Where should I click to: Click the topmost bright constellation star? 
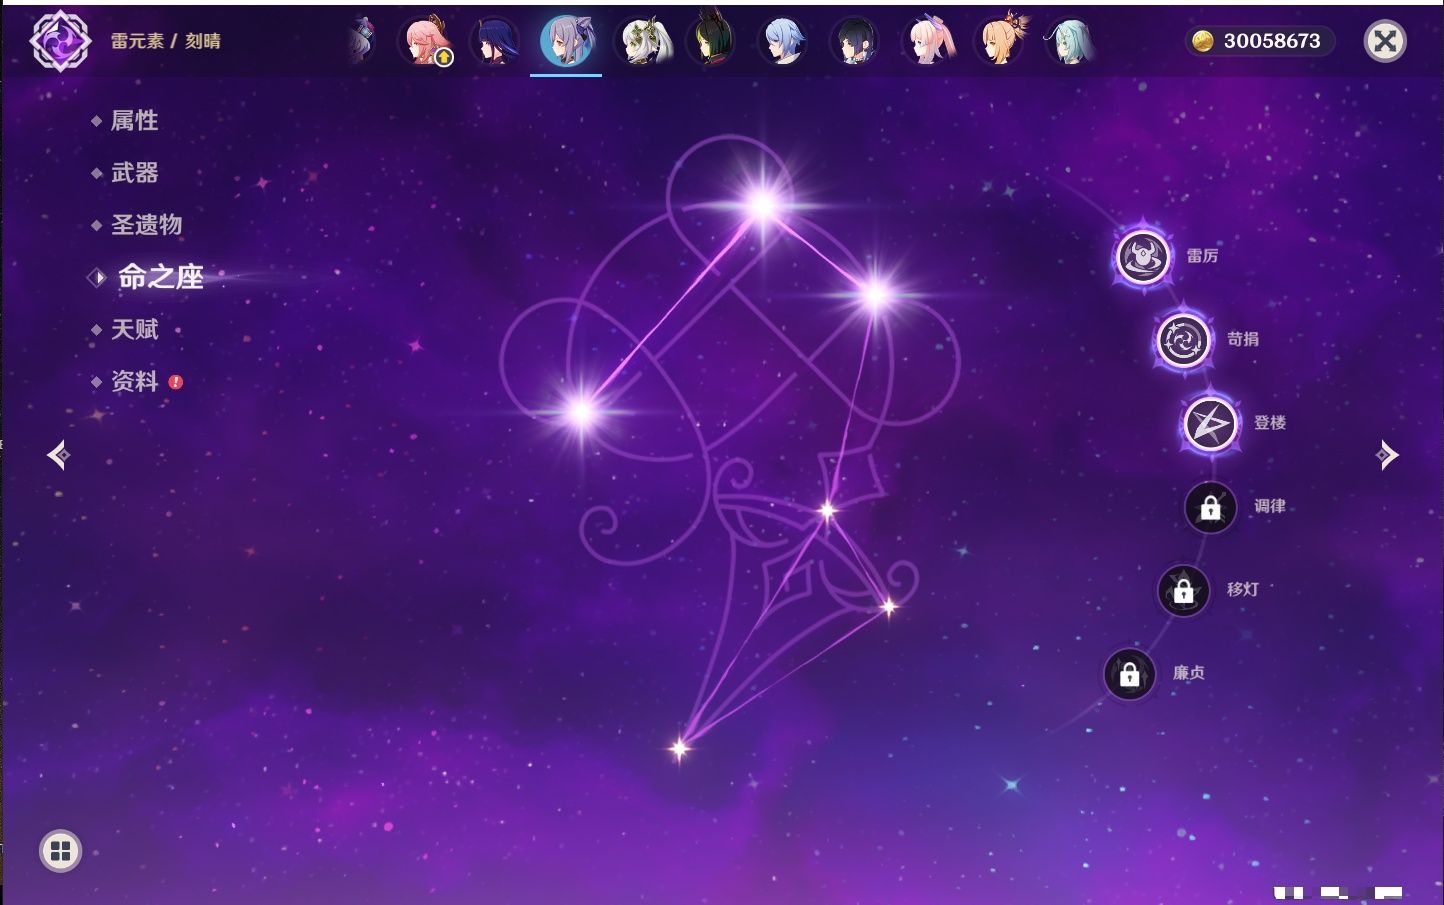tap(763, 206)
